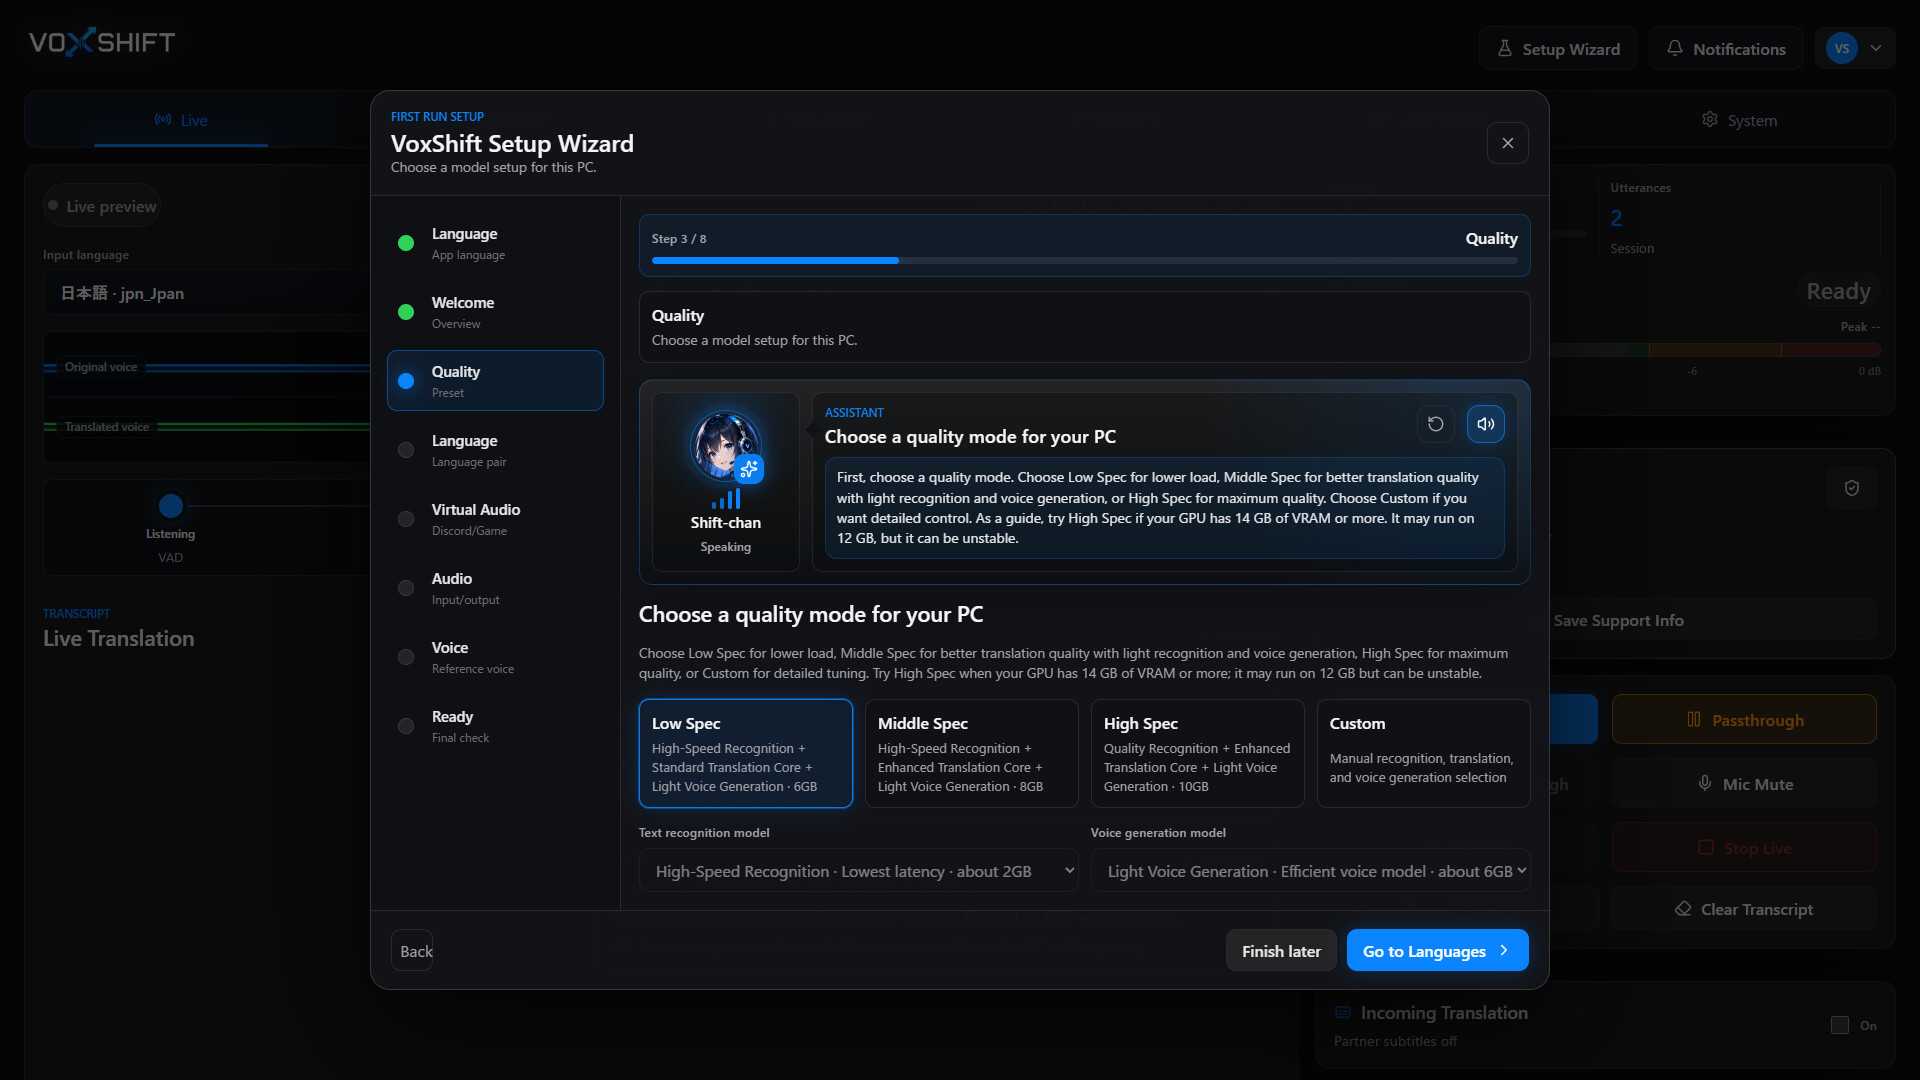Open the Text recognition model dropdown
Image resolution: width=1920 pixels, height=1080 pixels.
coord(858,871)
